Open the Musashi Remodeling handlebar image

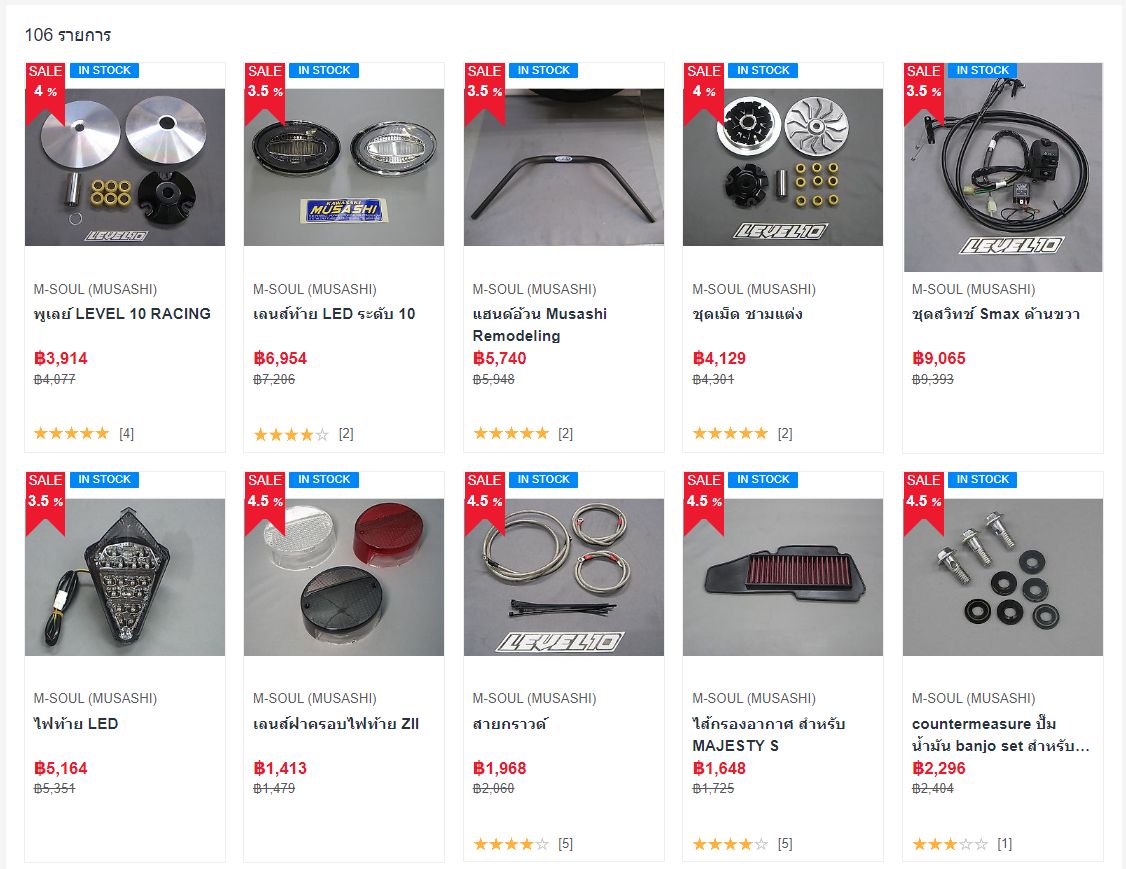[x=564, y=167]
